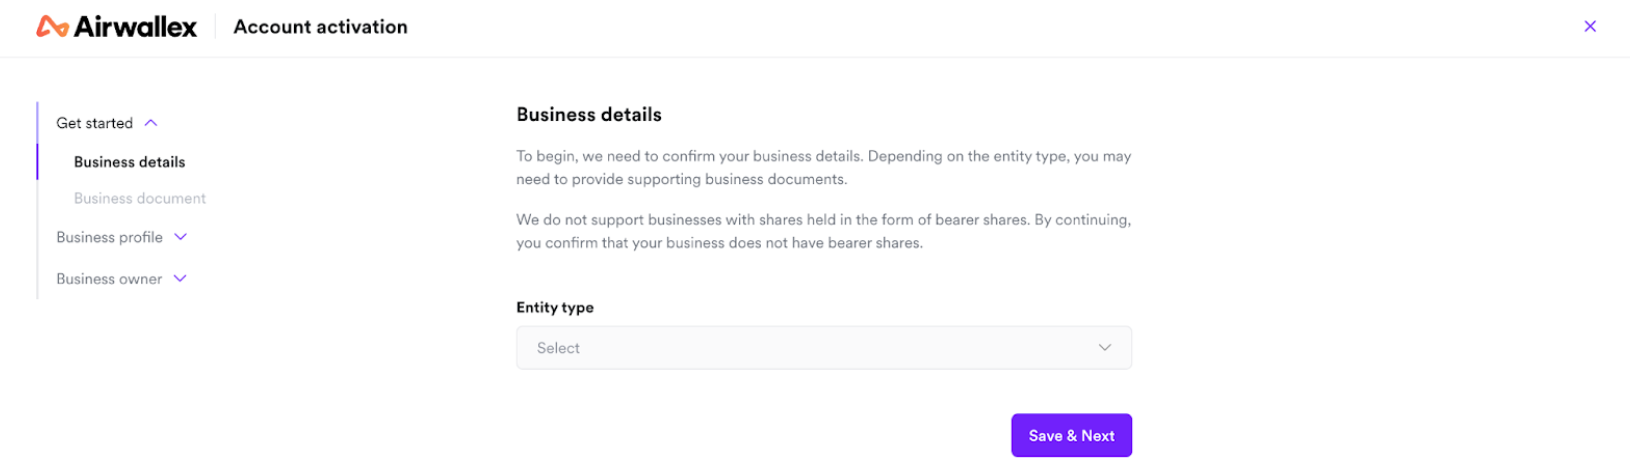Image resolution: width=1630 pixels, height=468 pixels.
Task: Click the Business profile section label
Action: click(109, 237)
